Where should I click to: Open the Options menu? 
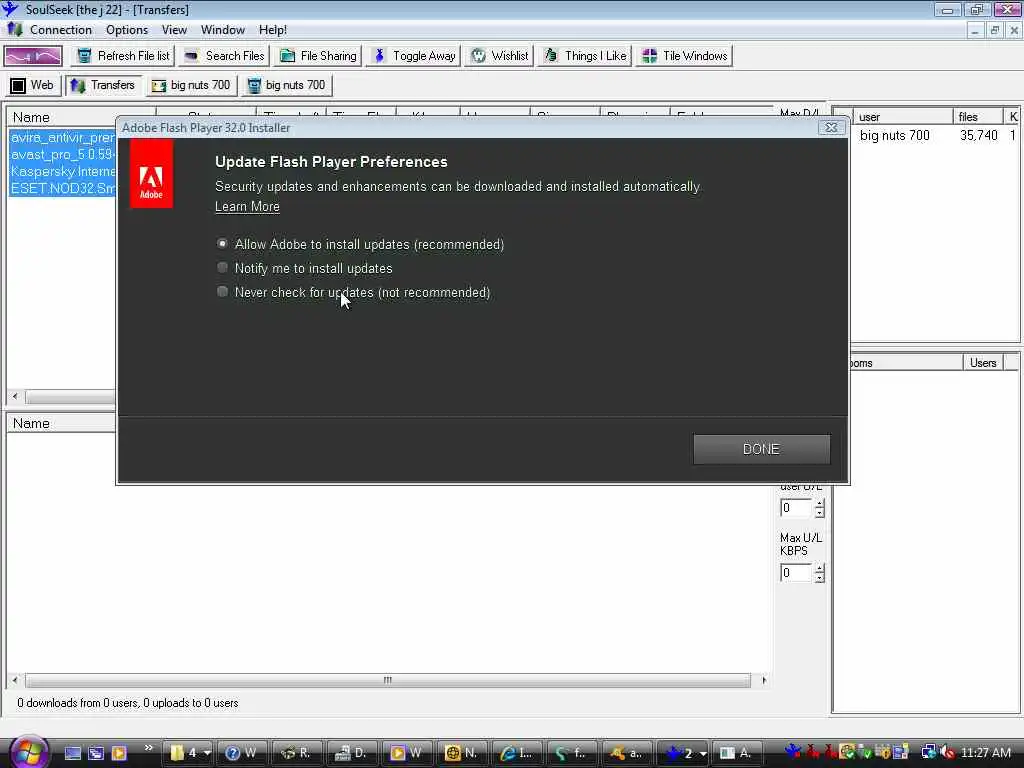click(127, 30)
